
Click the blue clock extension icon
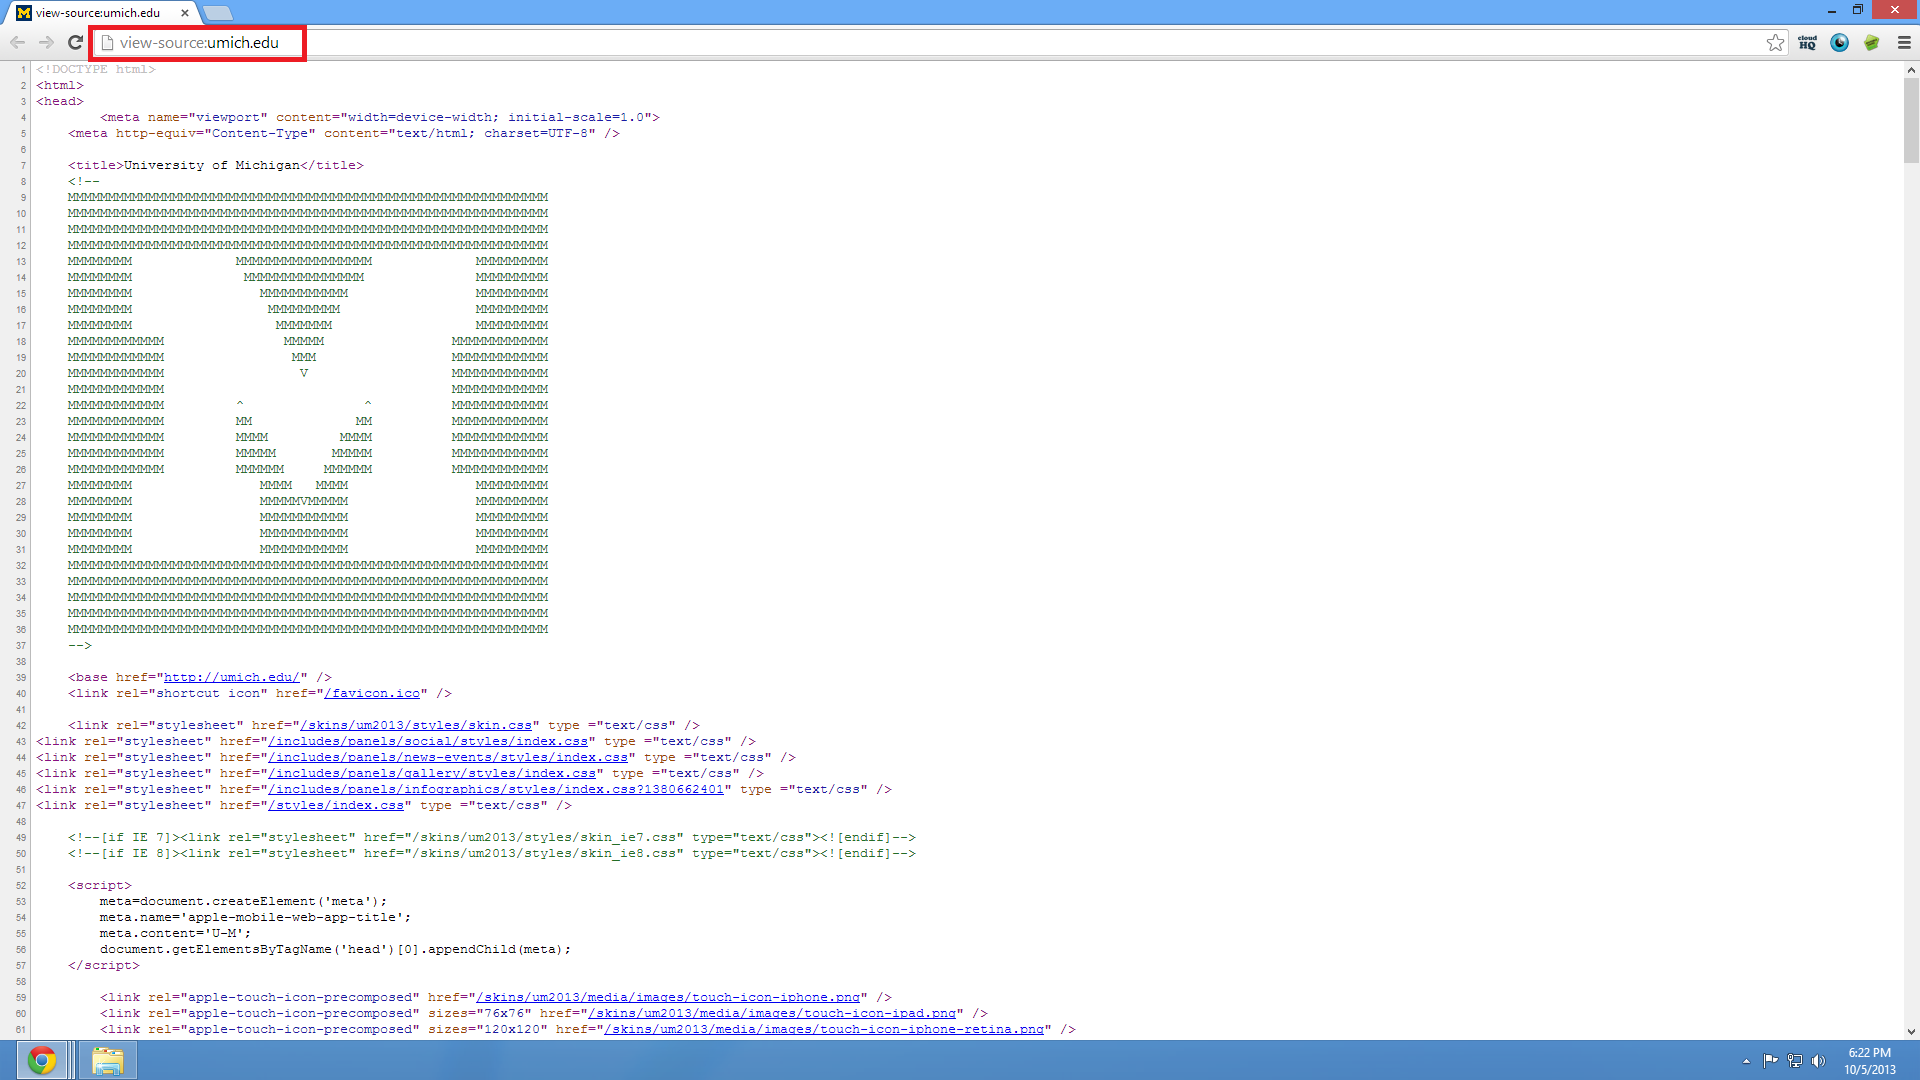tap(1839, 42)
